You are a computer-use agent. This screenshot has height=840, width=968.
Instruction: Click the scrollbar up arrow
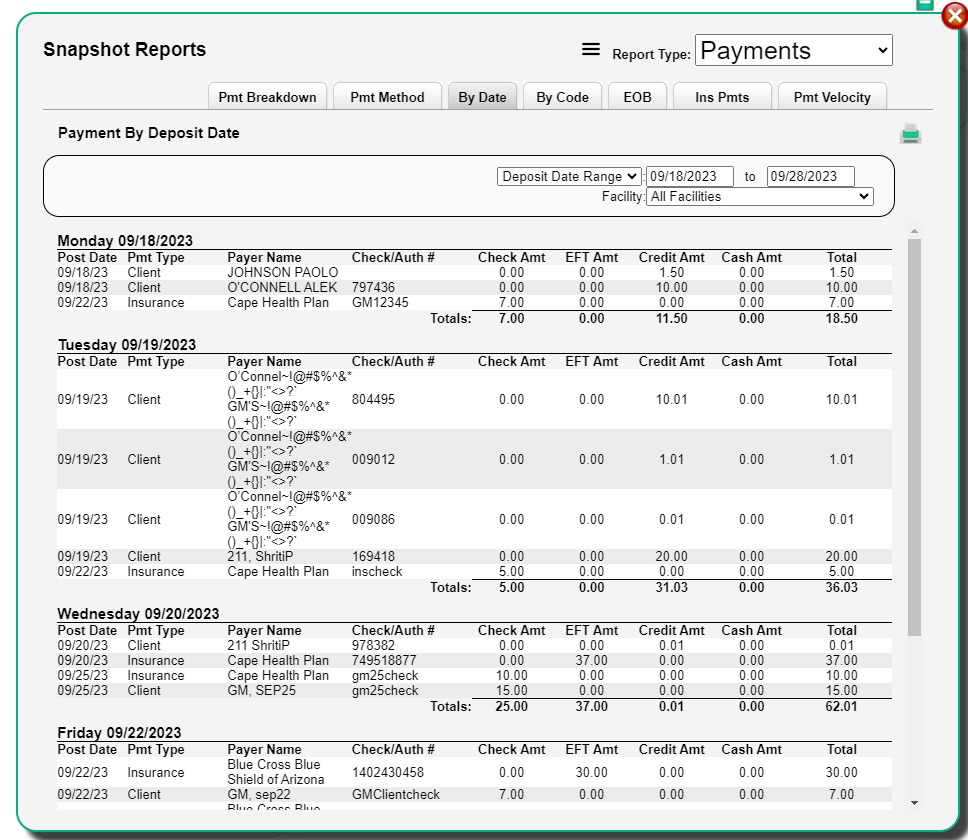[x=914, y=231]
